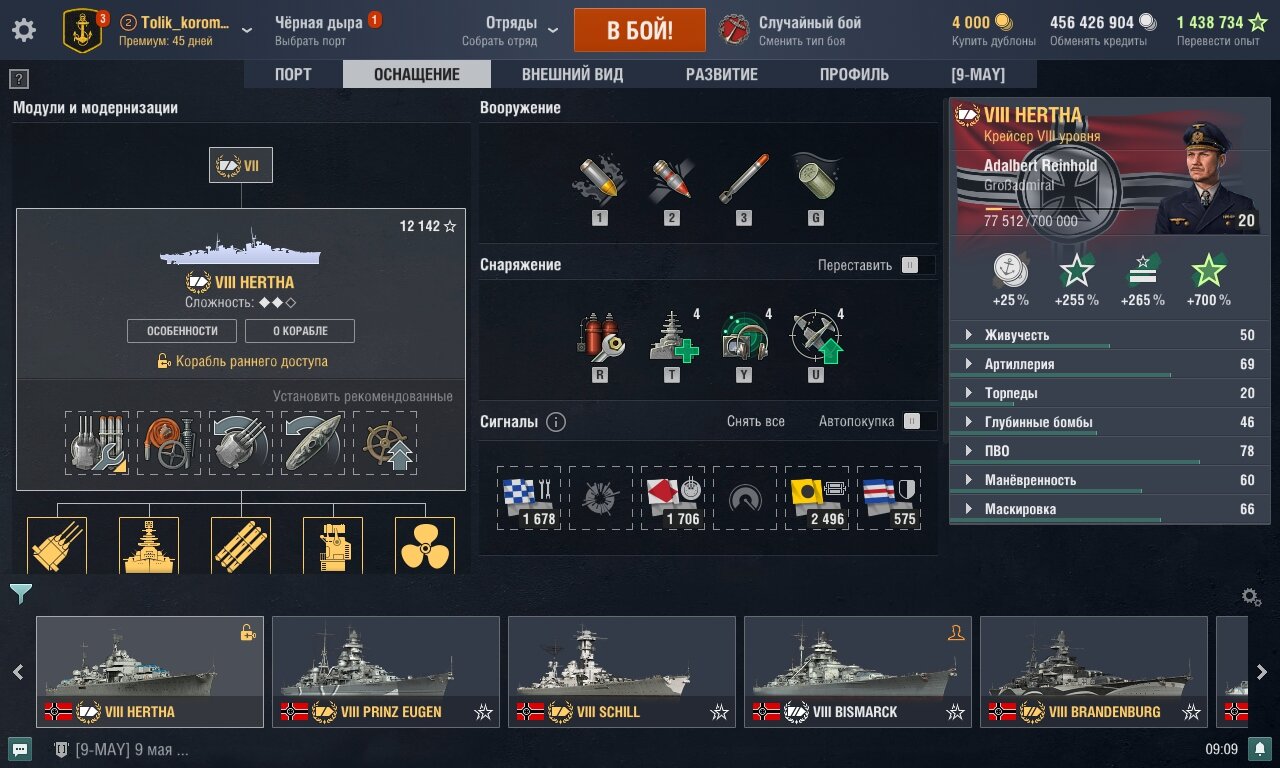Screen dimensions: 1280x768
Task: Start battle with В БОЙ! button
Action: [x=640, y=30]
